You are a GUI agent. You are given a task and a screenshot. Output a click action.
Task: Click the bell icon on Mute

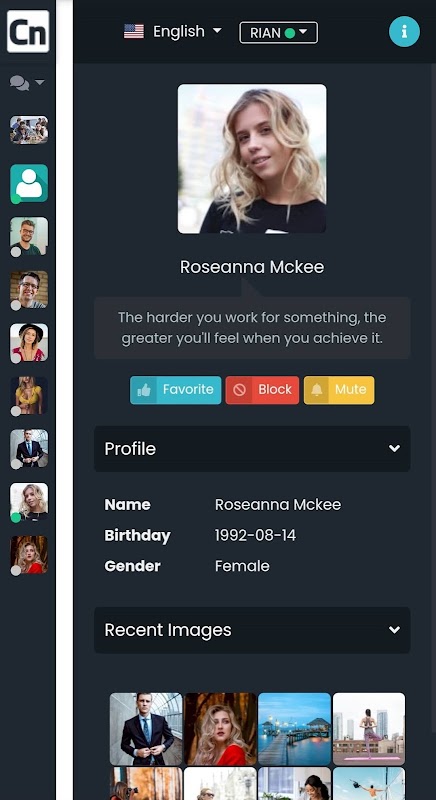click(317, 390)
